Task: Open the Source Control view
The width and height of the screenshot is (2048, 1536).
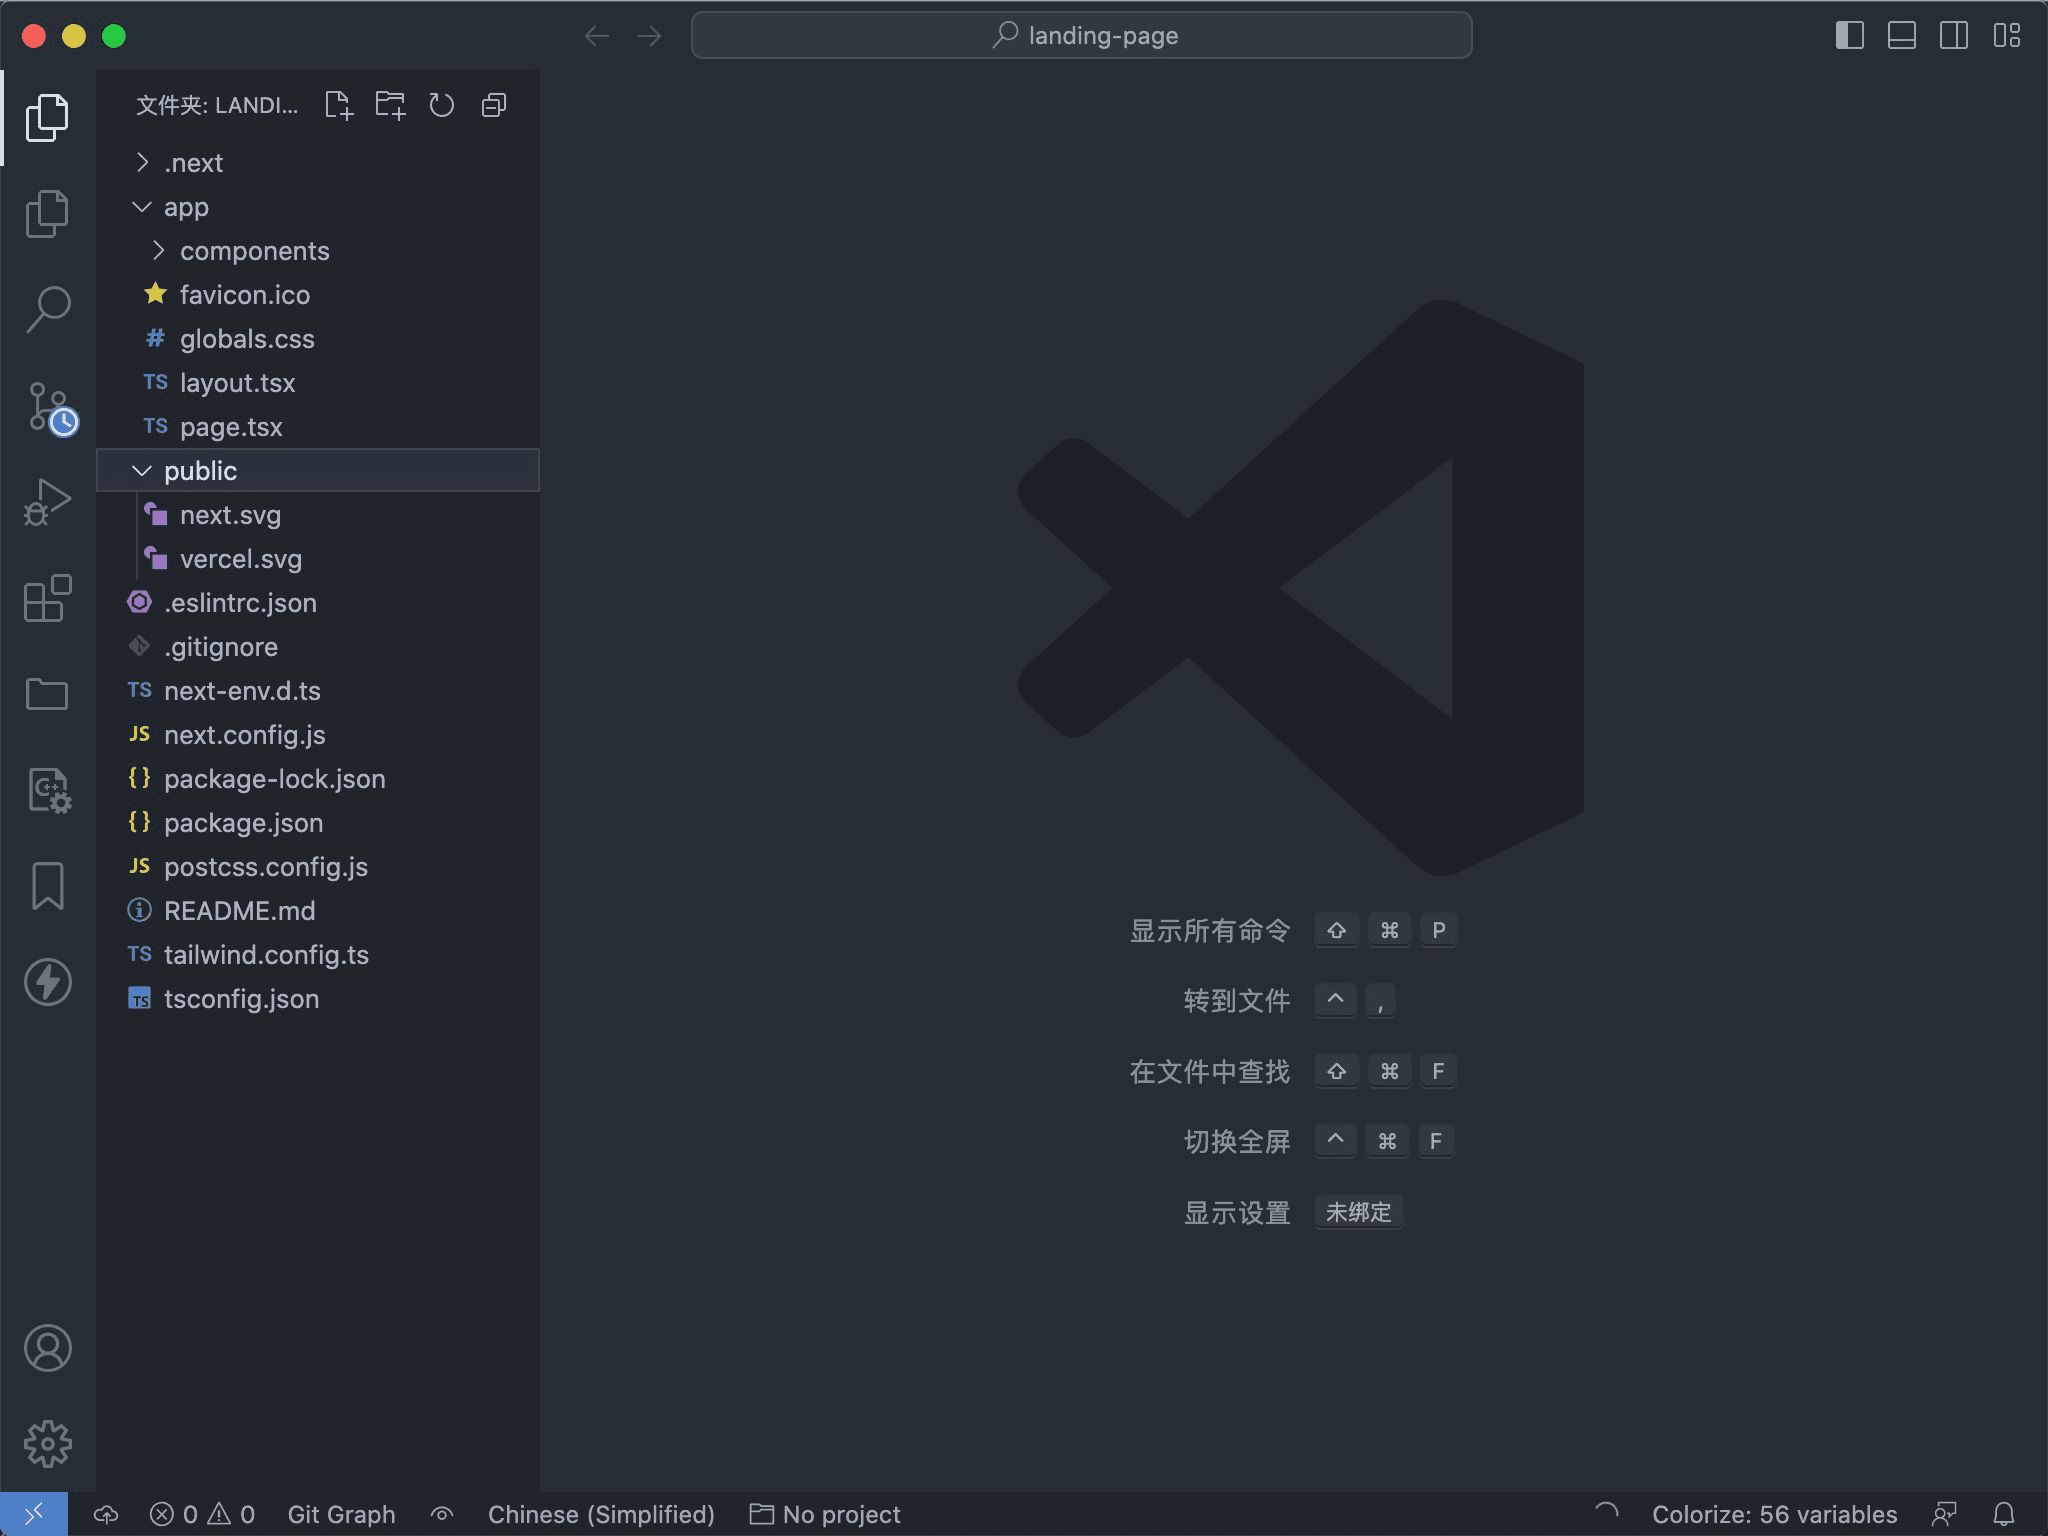Action: point(50,408)
